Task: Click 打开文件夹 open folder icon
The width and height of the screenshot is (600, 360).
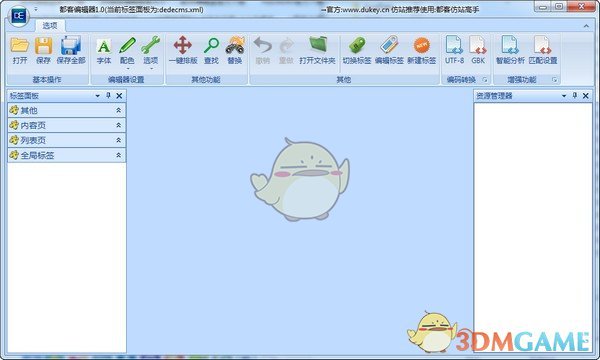Action: [317, 50]
